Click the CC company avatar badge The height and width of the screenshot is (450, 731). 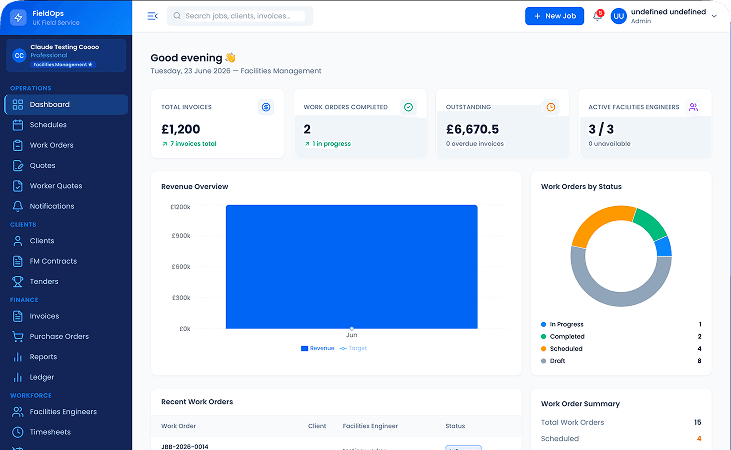coord(19,55)
